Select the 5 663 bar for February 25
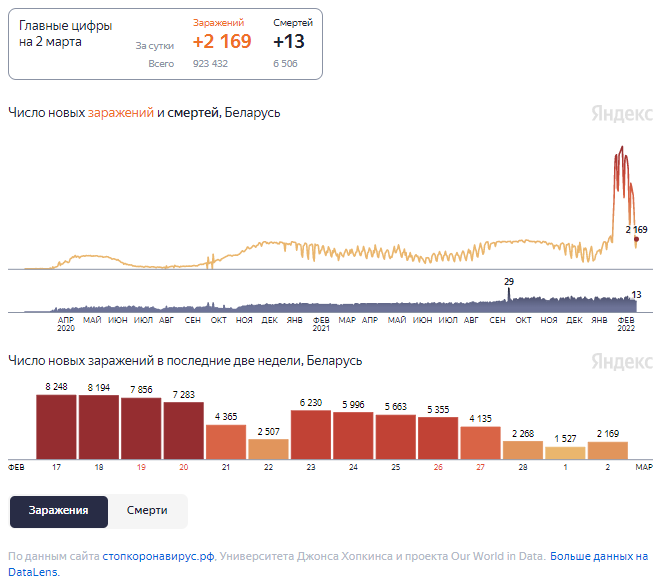The height and width of the screenshot is (587, 661). [x=396, y=436]
